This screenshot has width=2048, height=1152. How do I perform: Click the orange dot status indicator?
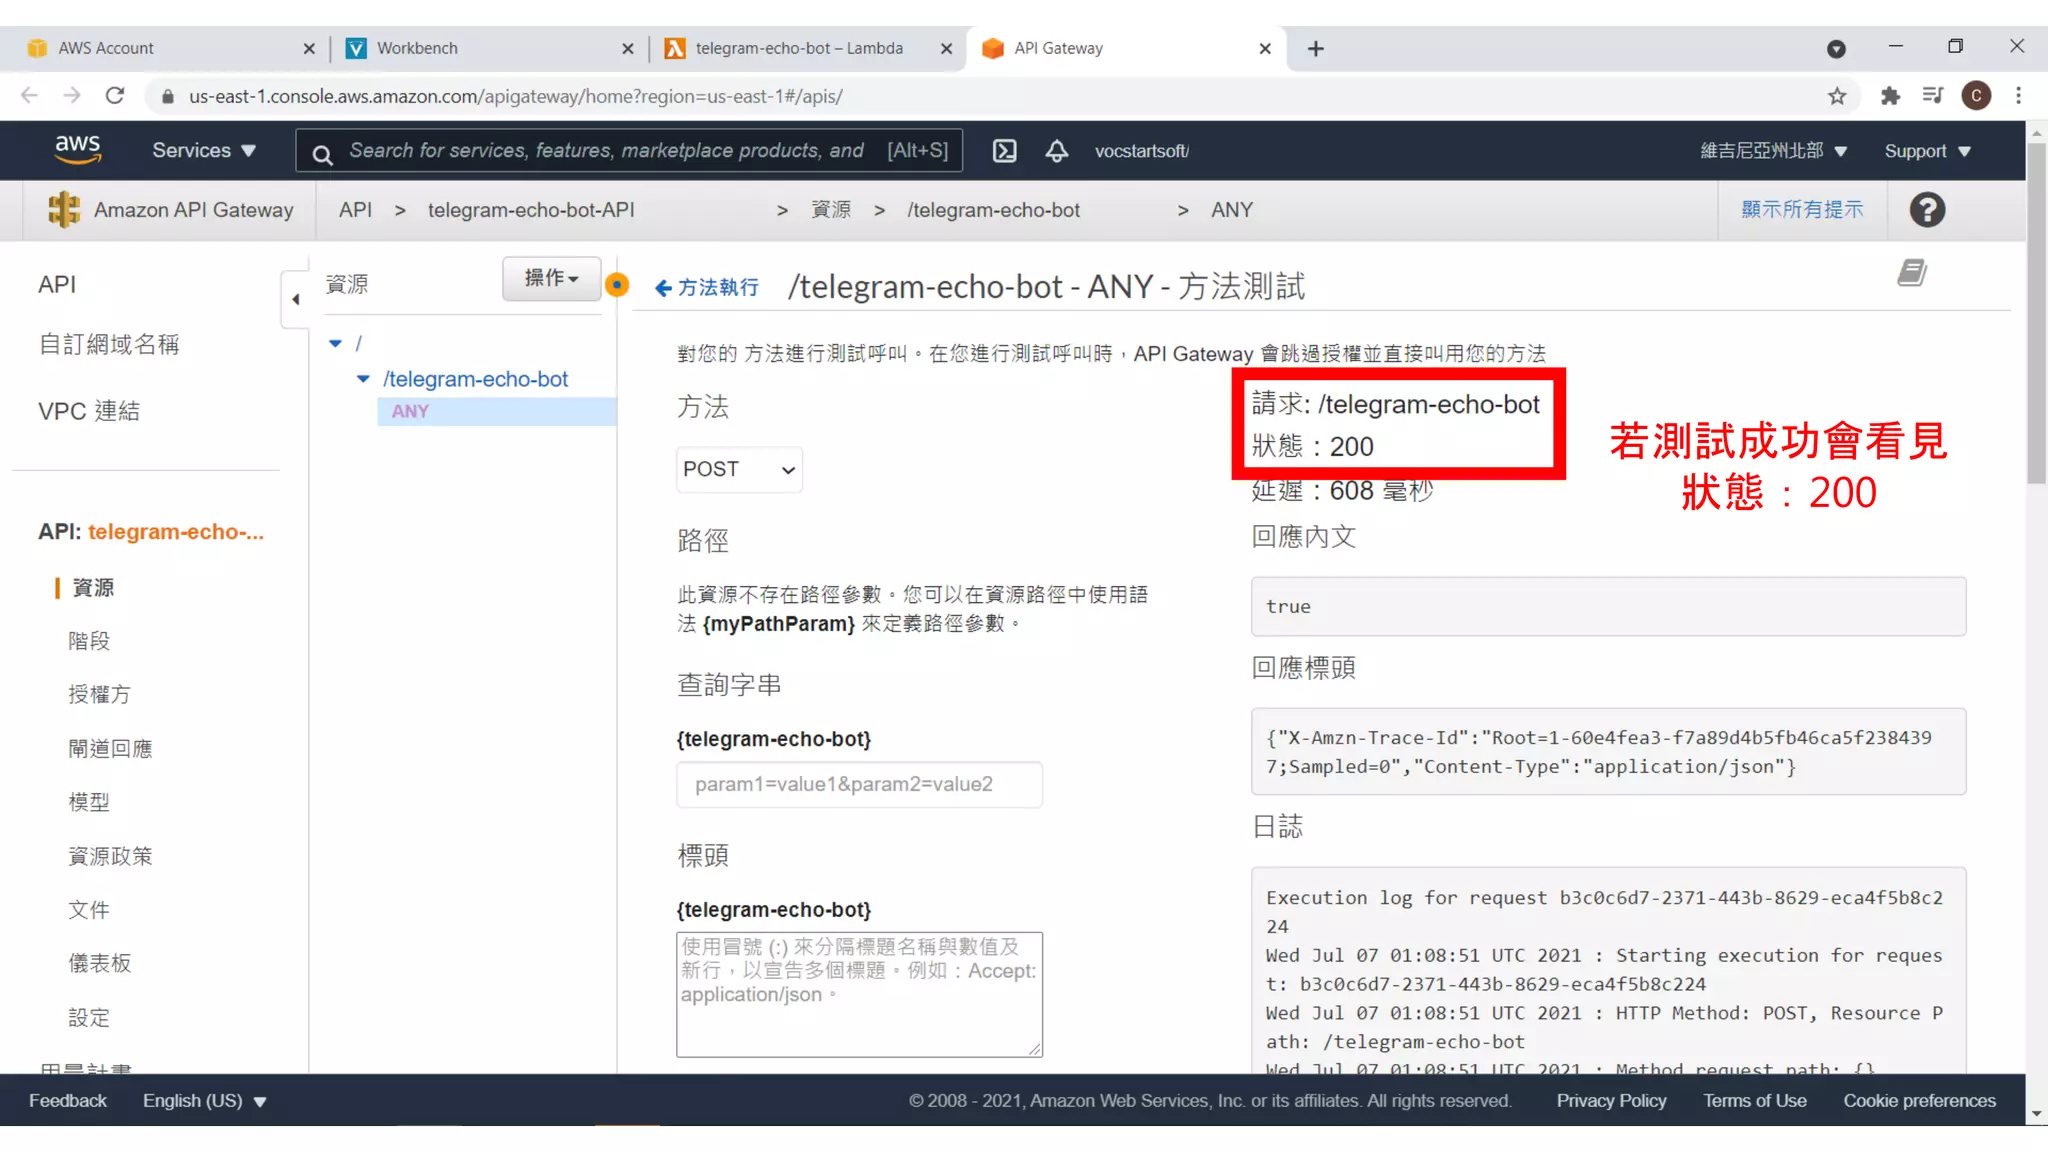click(617, 286)
